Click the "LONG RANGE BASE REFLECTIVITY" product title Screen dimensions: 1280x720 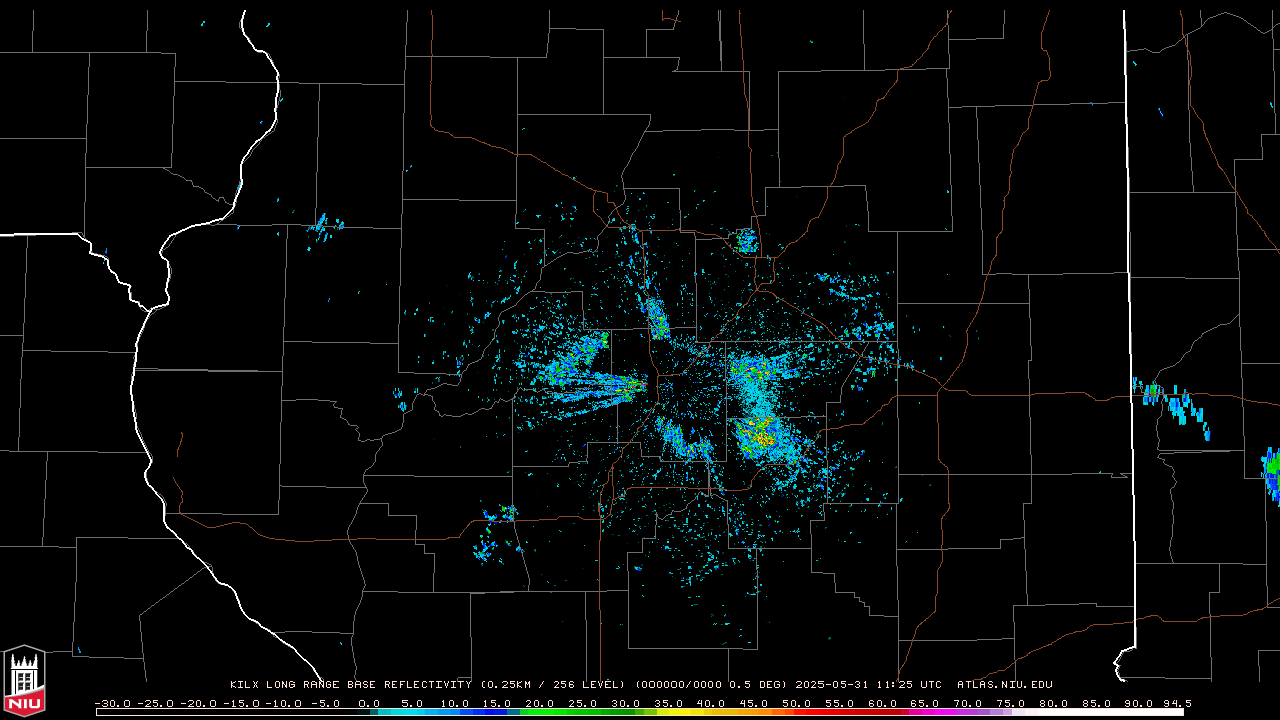pyautogui.click(x=368, y=685)
